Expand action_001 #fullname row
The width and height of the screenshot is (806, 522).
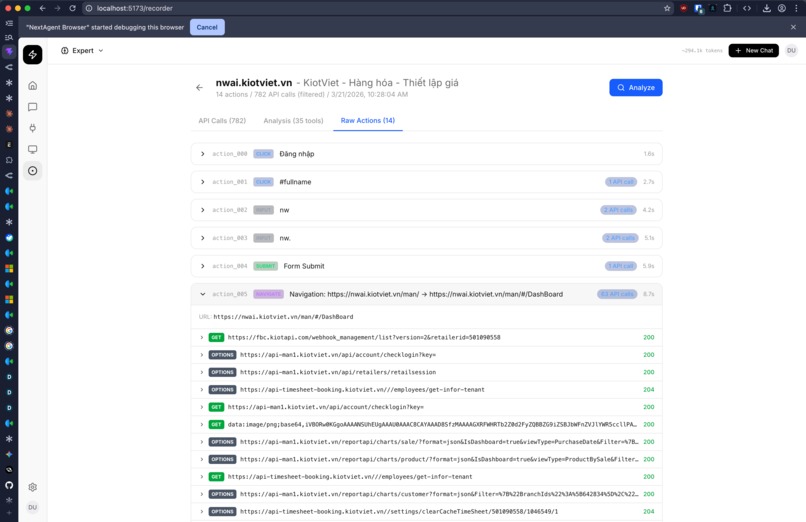[426, 182]
